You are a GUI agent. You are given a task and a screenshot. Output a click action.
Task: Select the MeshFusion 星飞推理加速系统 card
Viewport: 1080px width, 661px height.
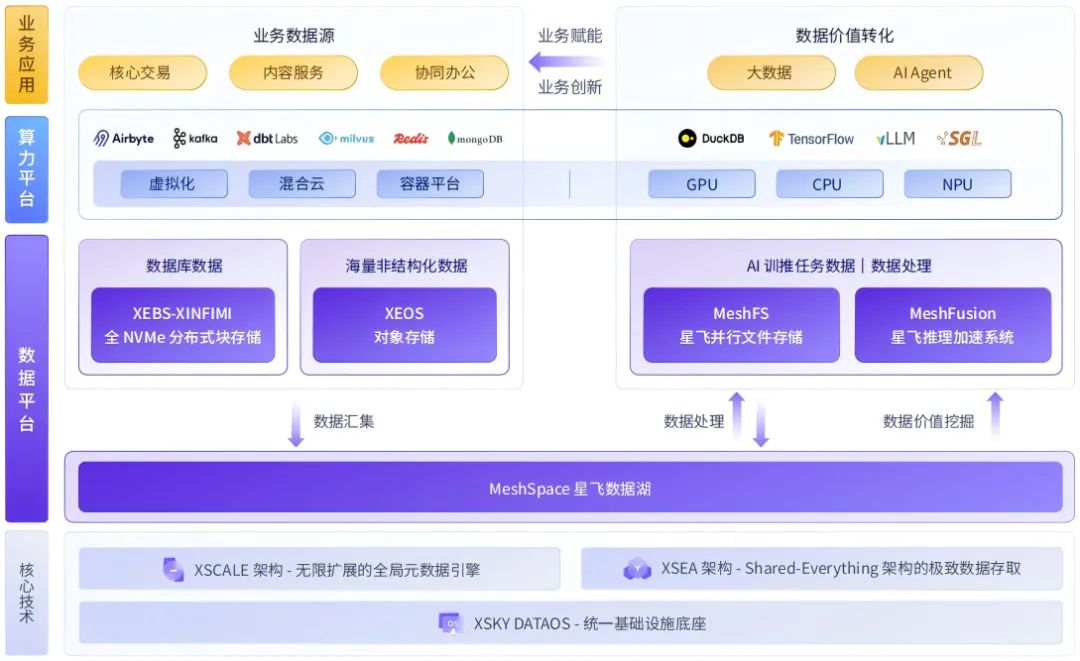point(953,325)
